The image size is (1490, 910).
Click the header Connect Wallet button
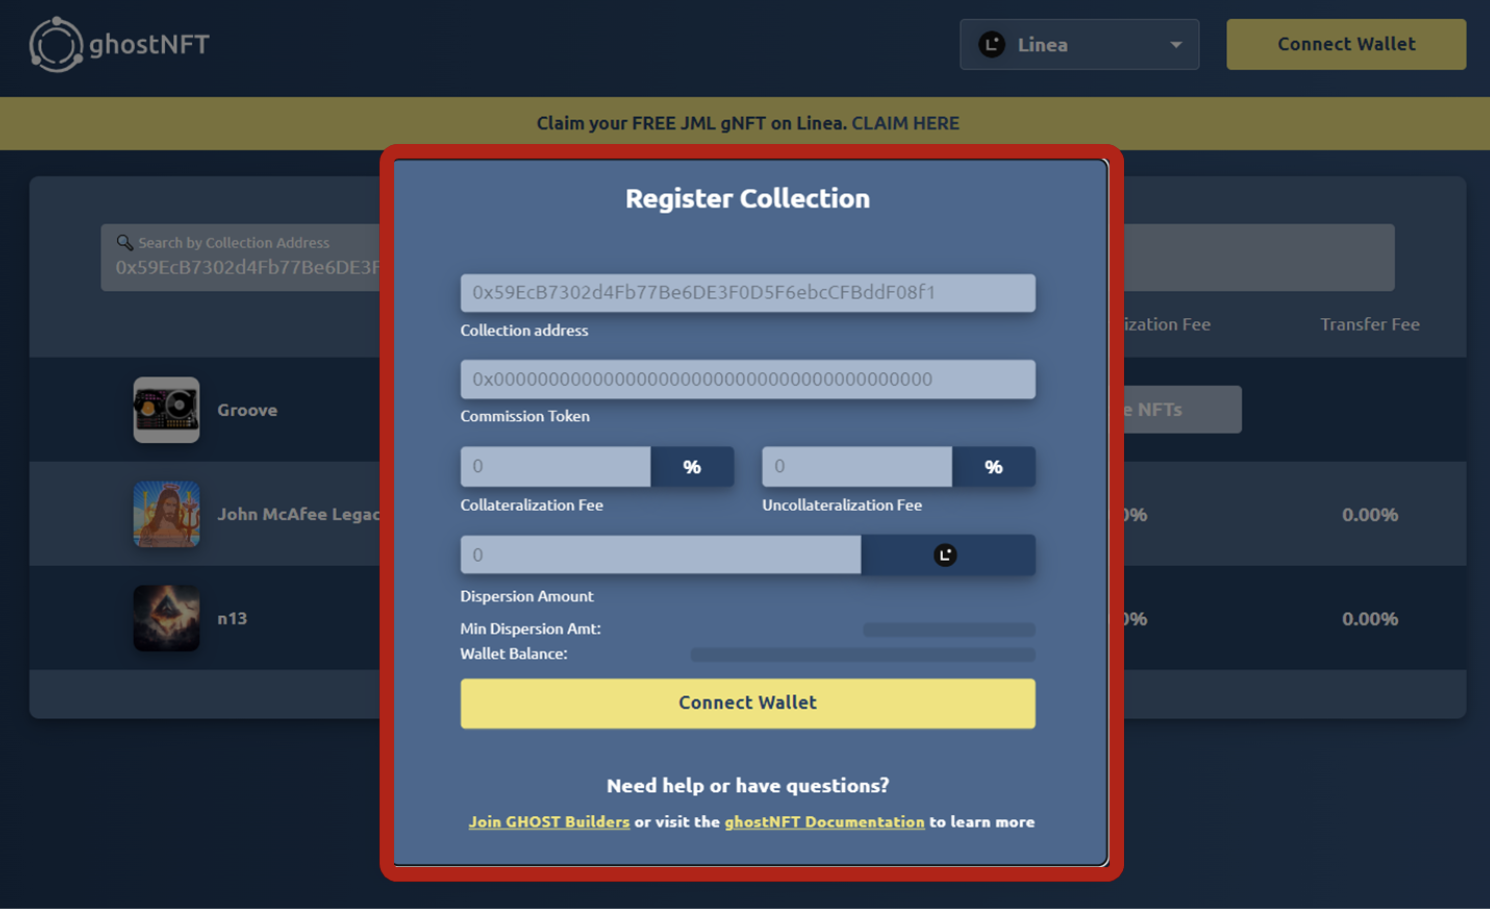pos(1346,44)
